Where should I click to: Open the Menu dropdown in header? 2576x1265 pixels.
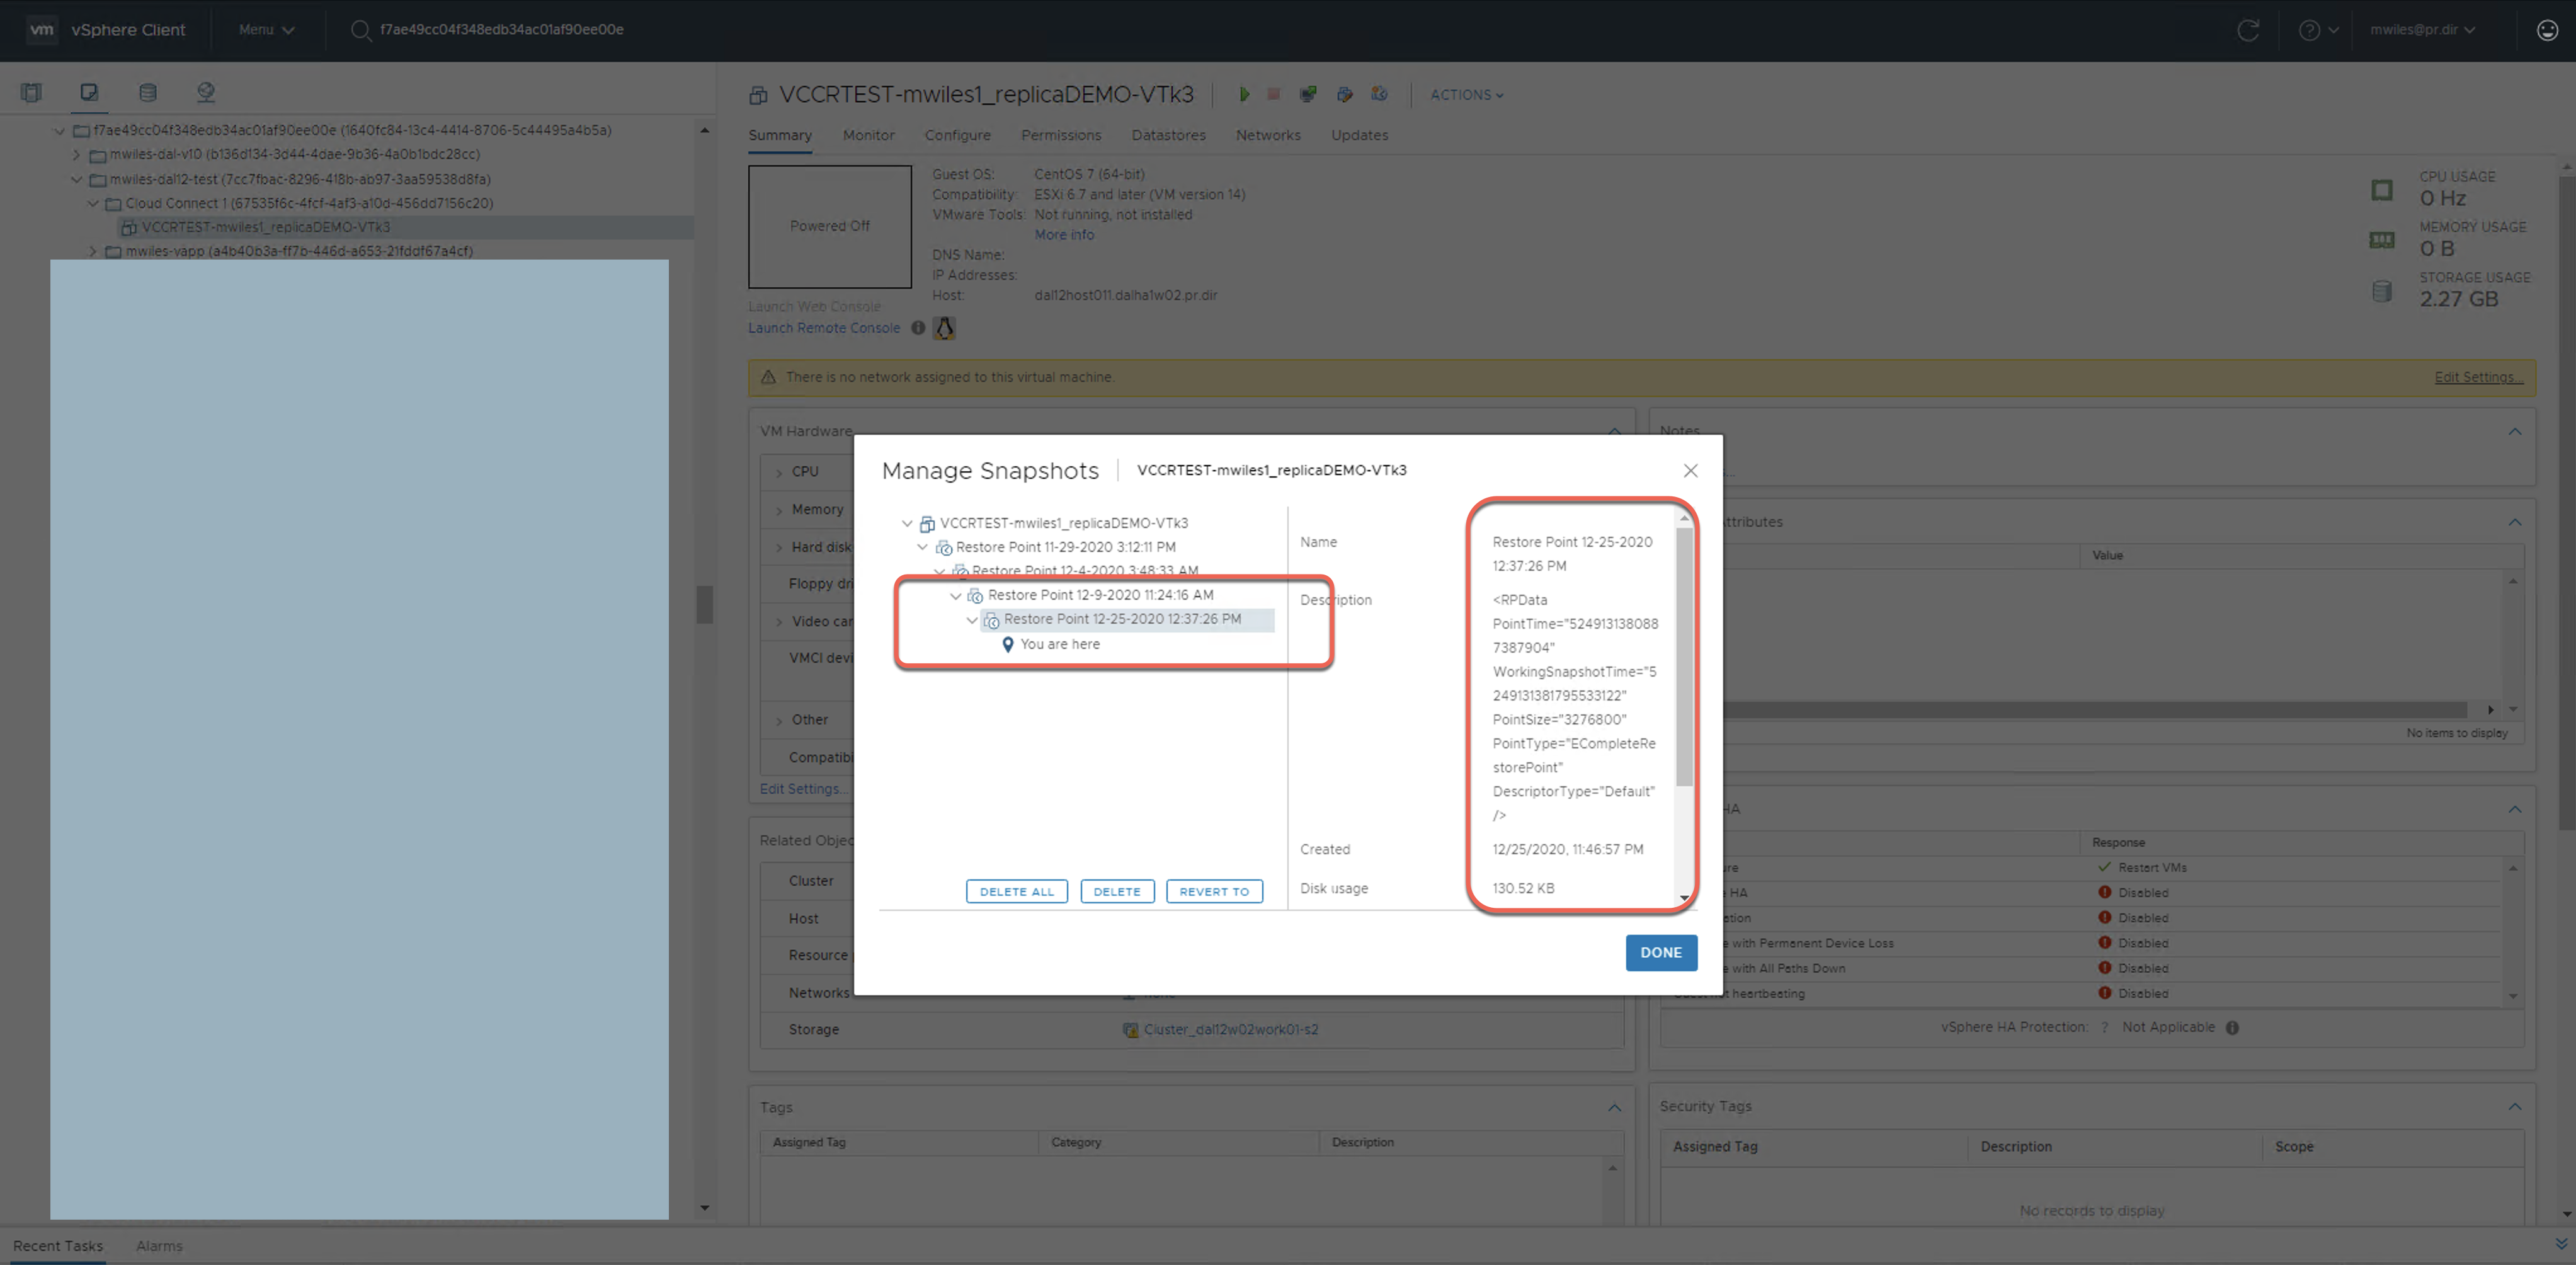[x=266, y=30]
